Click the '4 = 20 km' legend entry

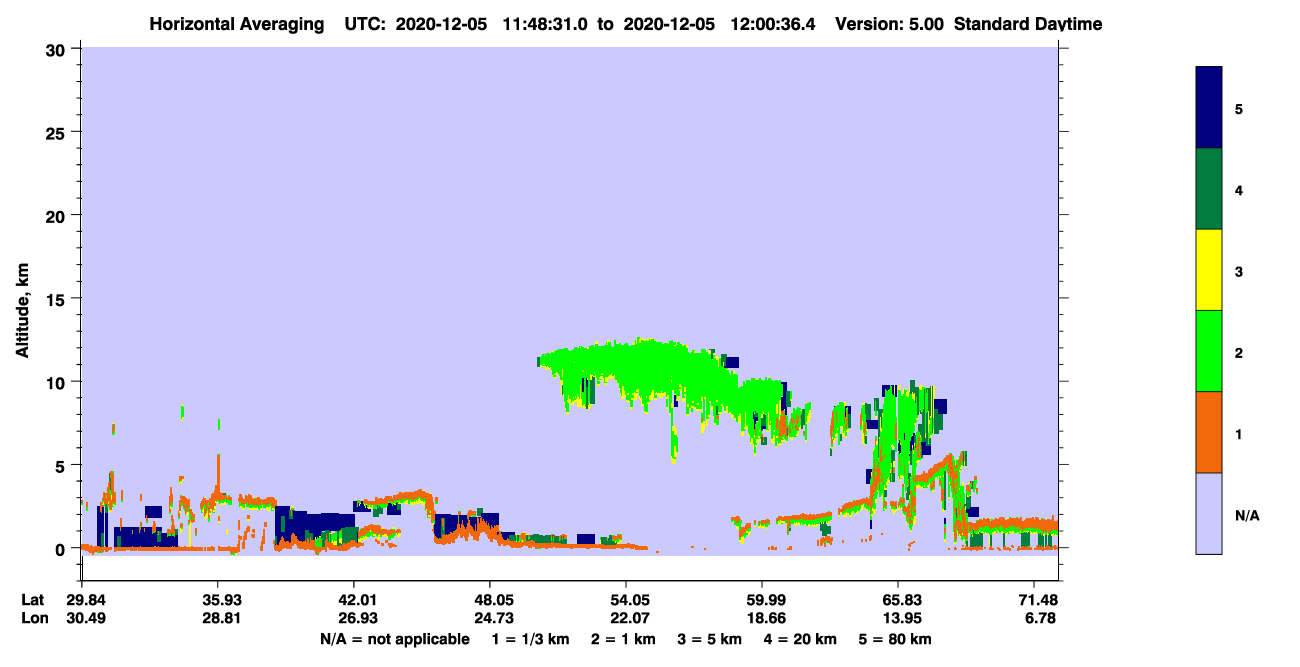[x=800, y=639]
